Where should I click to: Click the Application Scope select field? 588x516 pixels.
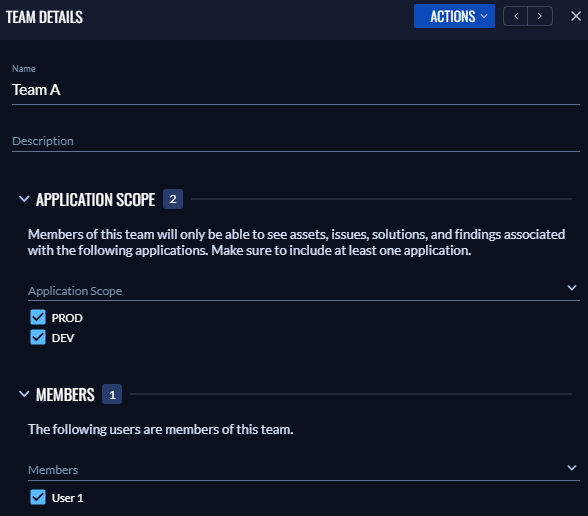(304, 290)
